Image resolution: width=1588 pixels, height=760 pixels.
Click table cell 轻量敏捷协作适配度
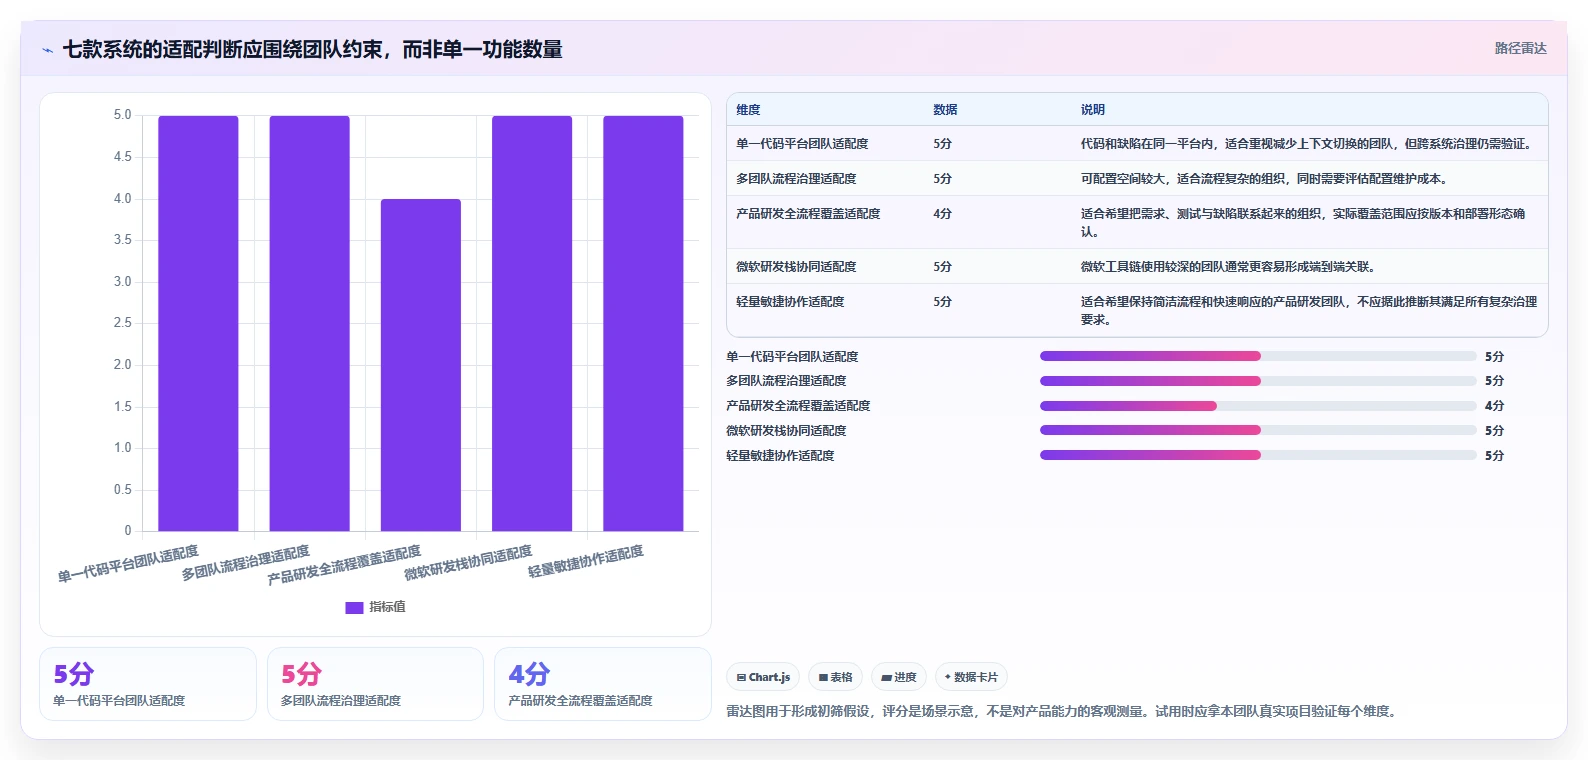[x=790, y=302]
